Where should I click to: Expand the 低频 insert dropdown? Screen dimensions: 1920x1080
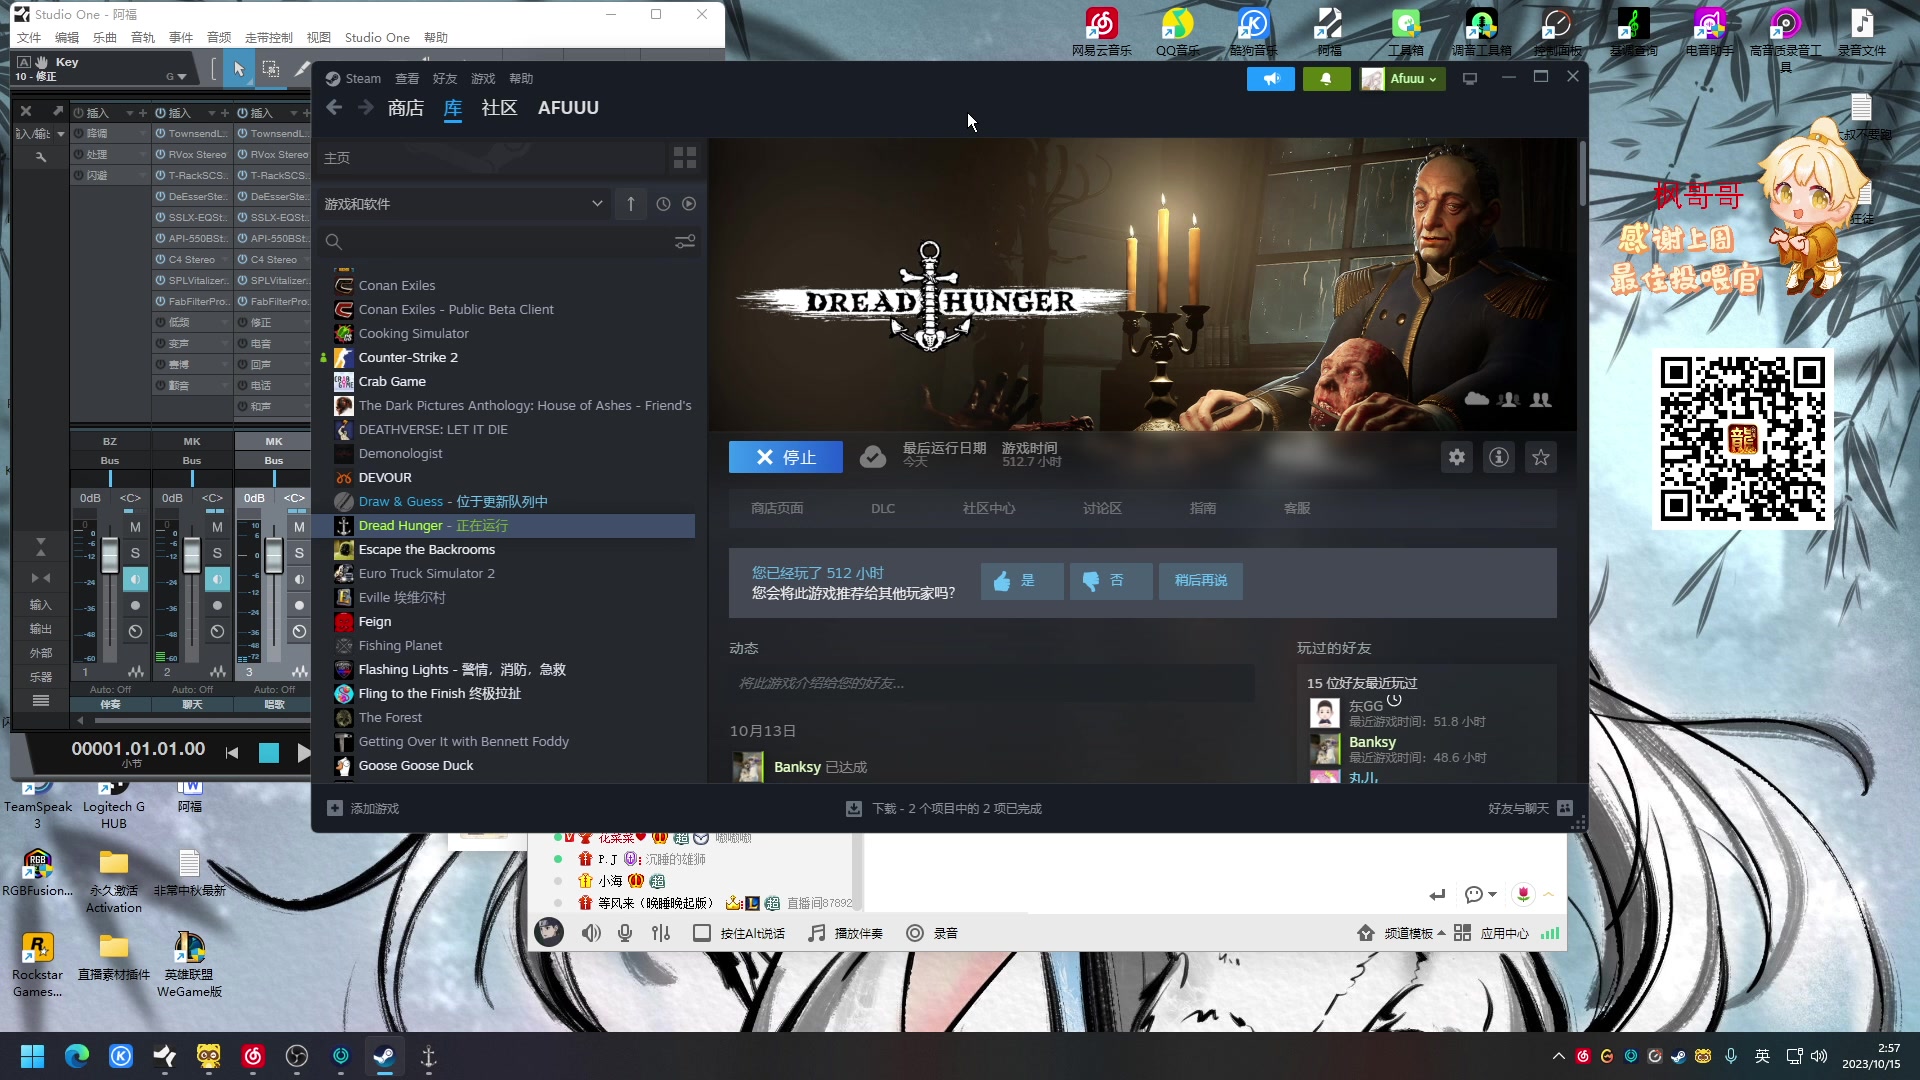(227, 323)
